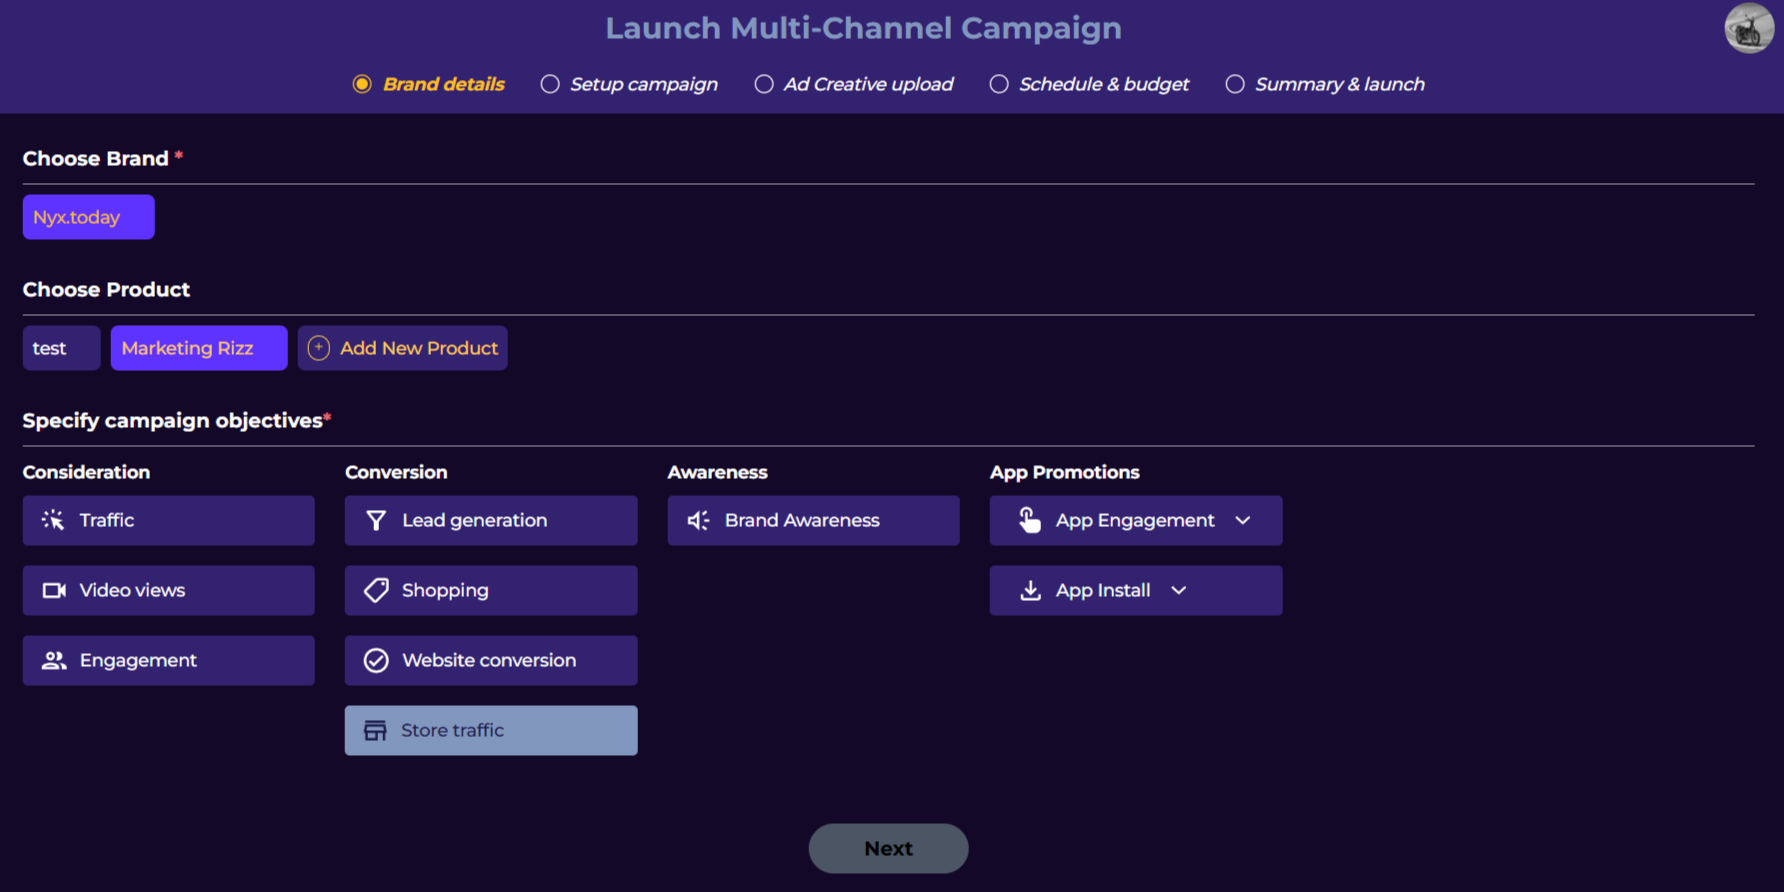Viewport: 1784px width, 892px height.
Task: Click the Video views camera icon
Action: tap(54, 590)
